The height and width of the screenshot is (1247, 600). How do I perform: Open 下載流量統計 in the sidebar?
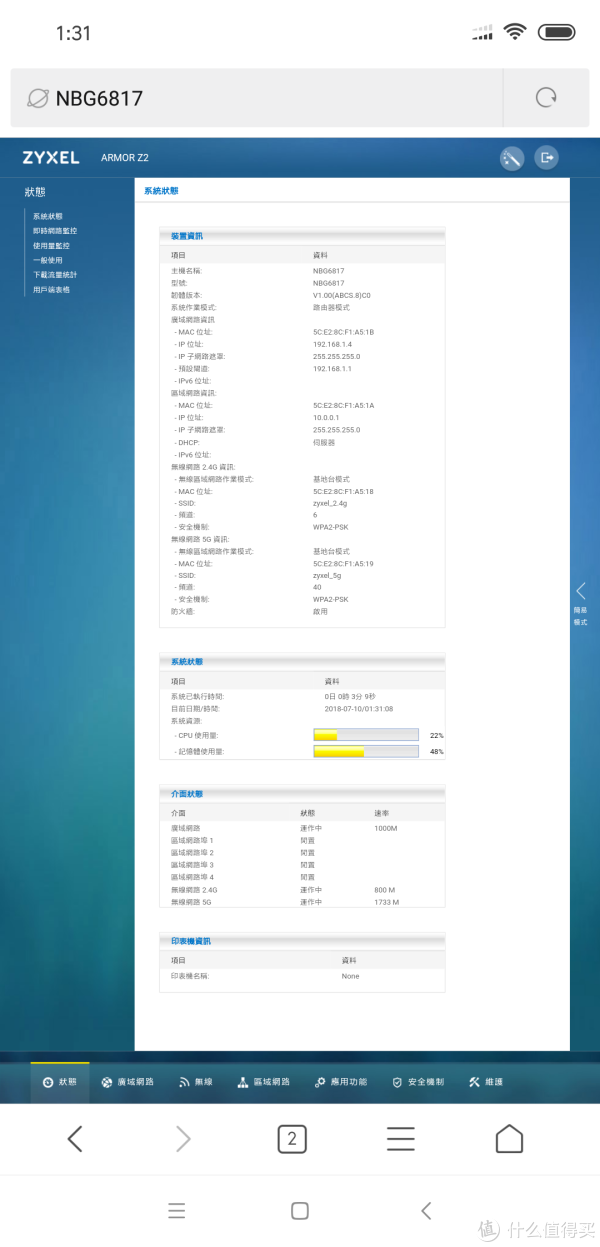pos(54,275)
